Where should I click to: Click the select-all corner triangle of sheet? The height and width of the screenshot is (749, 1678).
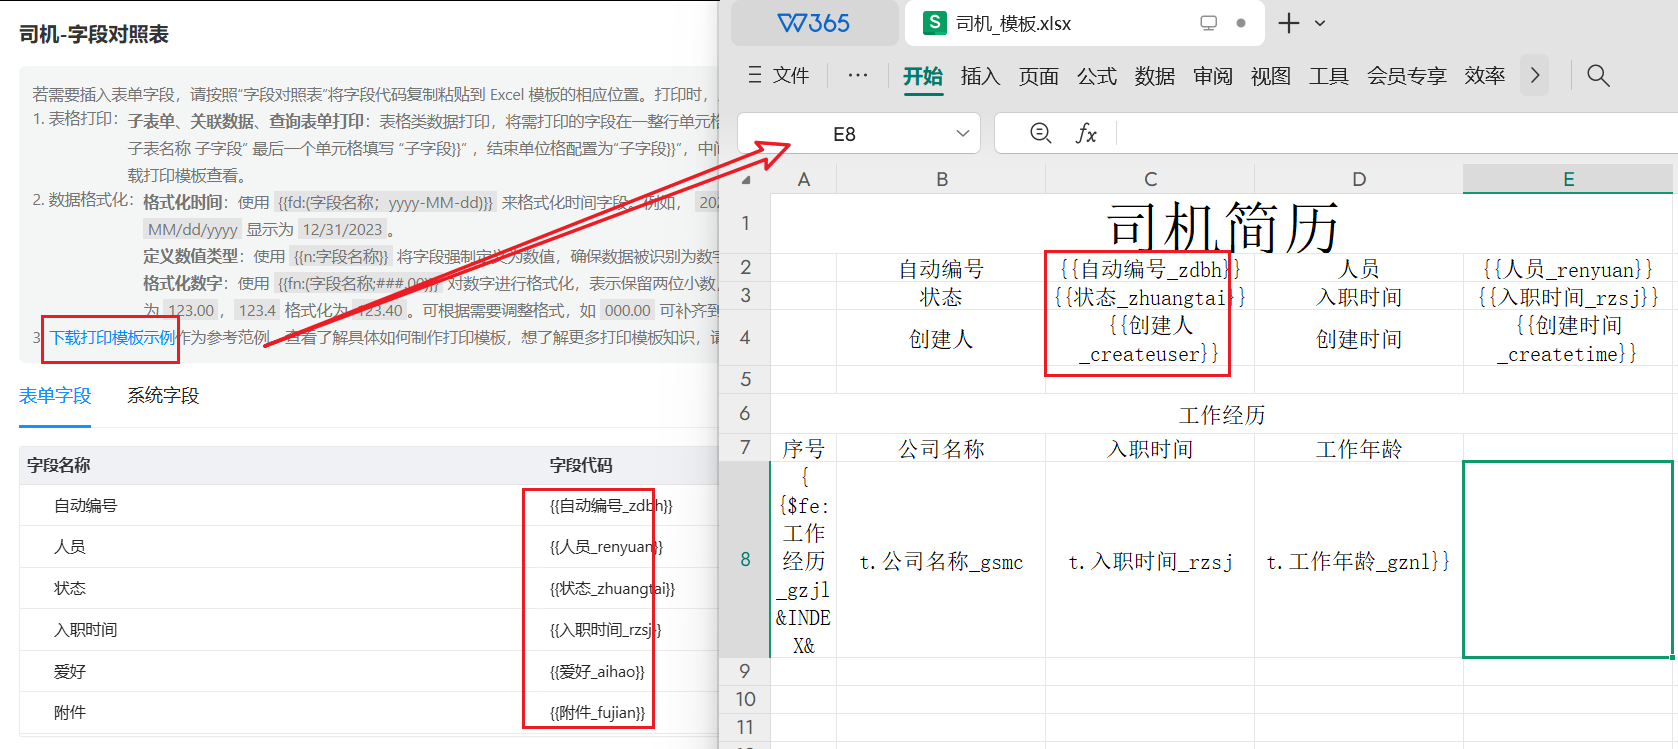pyautogui.click(x=746, y=180)
